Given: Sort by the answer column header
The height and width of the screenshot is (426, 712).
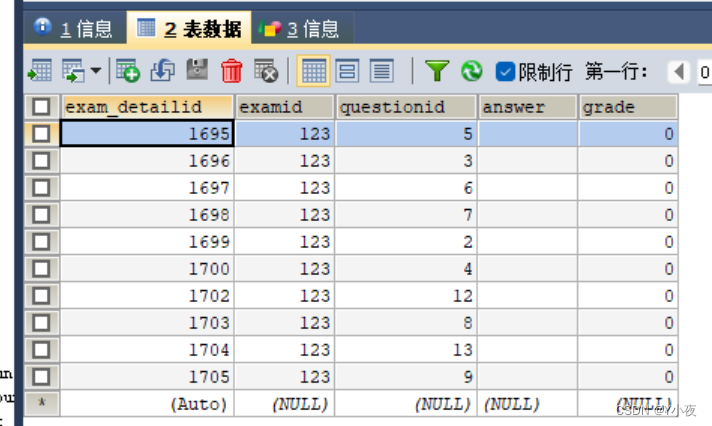Looking at the screenshot, I should 527,107.
